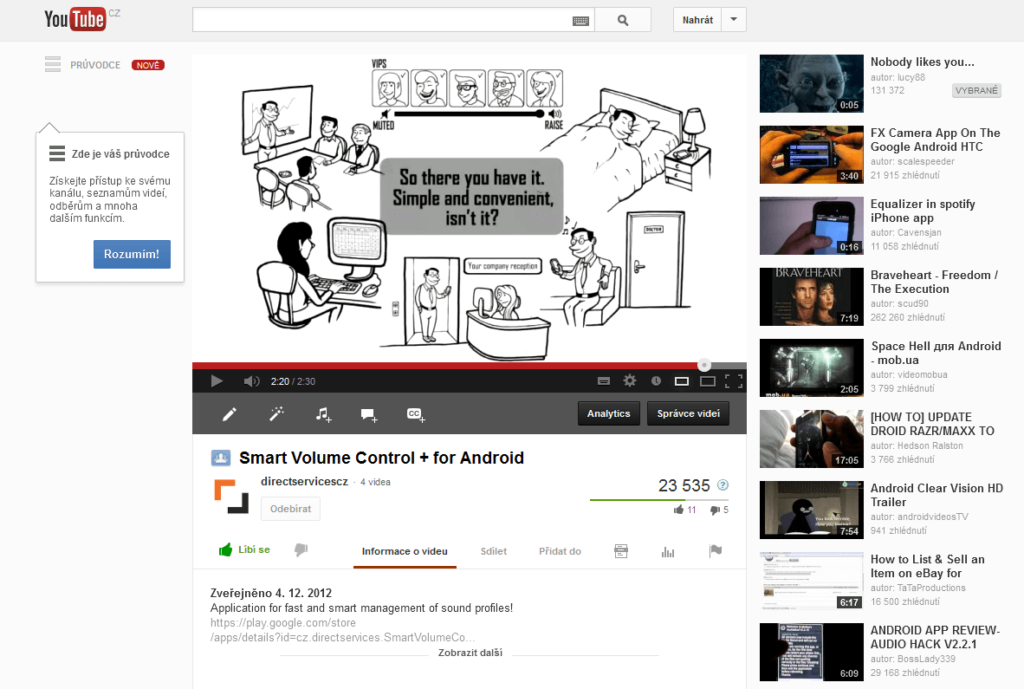Open the statistics bar chart icon
This screenshot has width=1024, height=689.
click(x=667, y=552)
